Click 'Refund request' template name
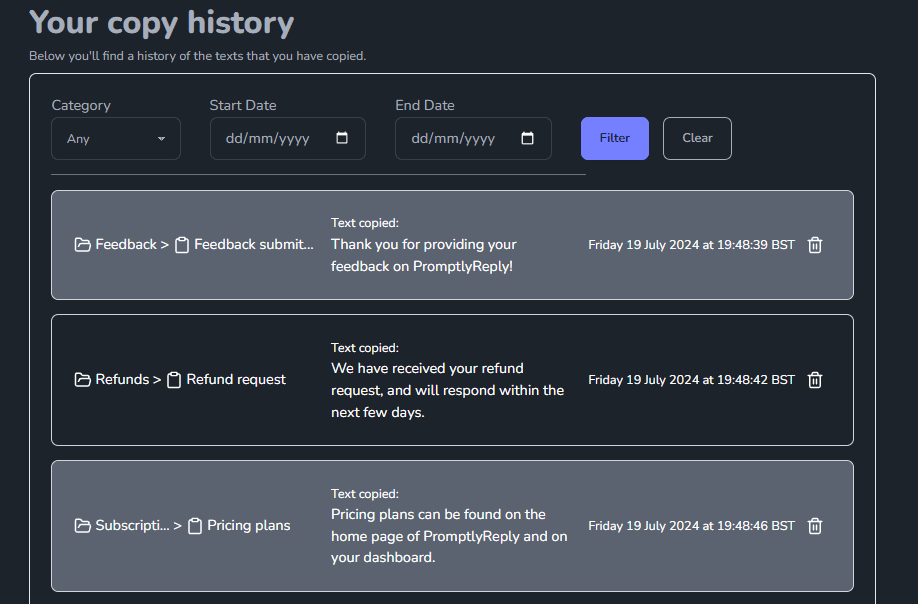The height and width of the screenshot is (604, 918). [x=236, y=380]
